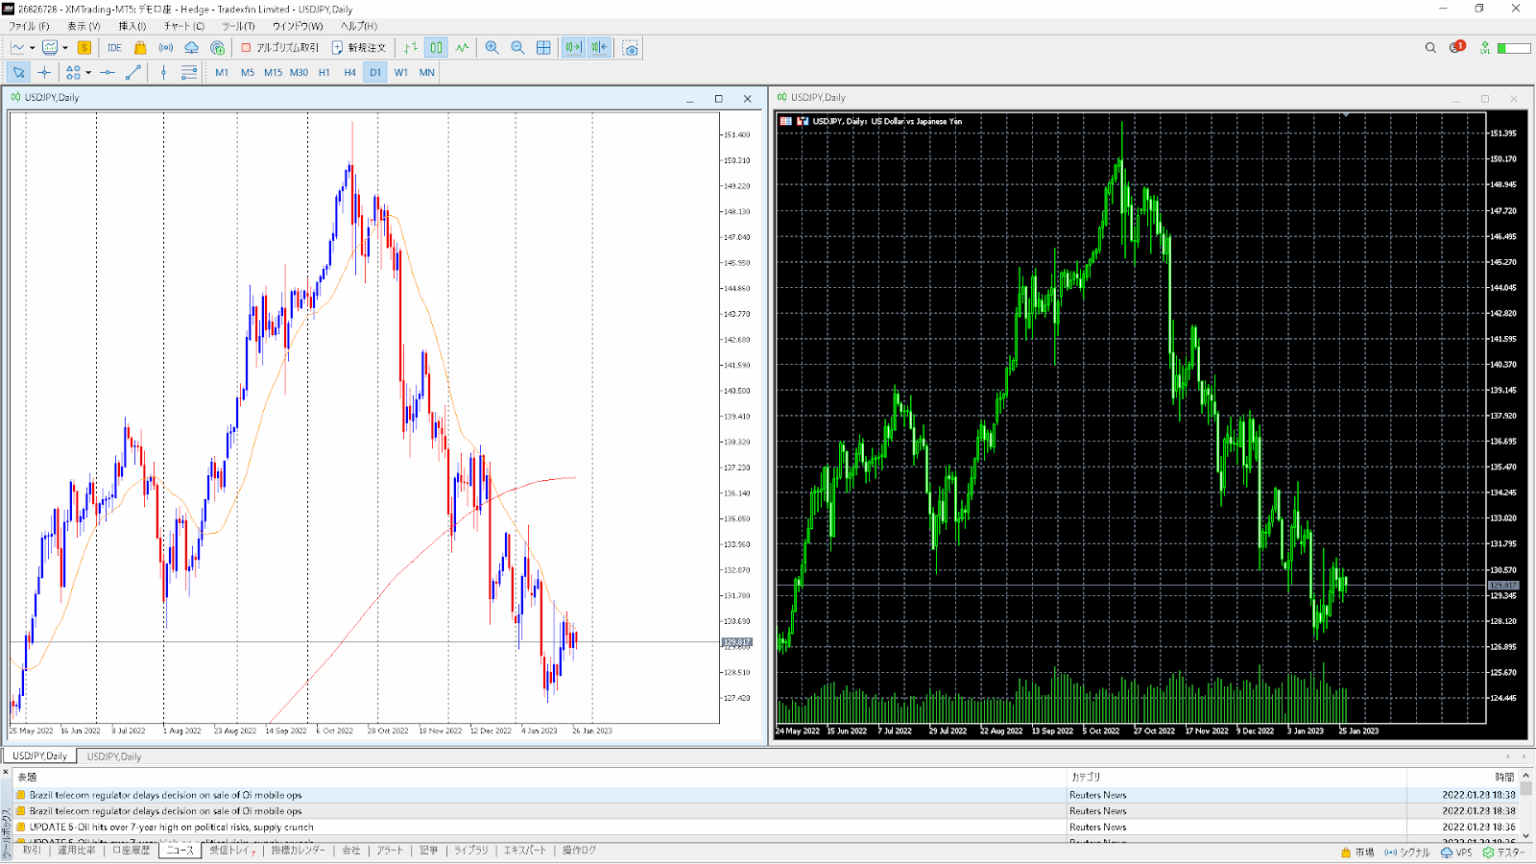Viewport: 1536px width, 864px height.
Task: Click the chart screenshot camera icon
Action: point(630,48)
